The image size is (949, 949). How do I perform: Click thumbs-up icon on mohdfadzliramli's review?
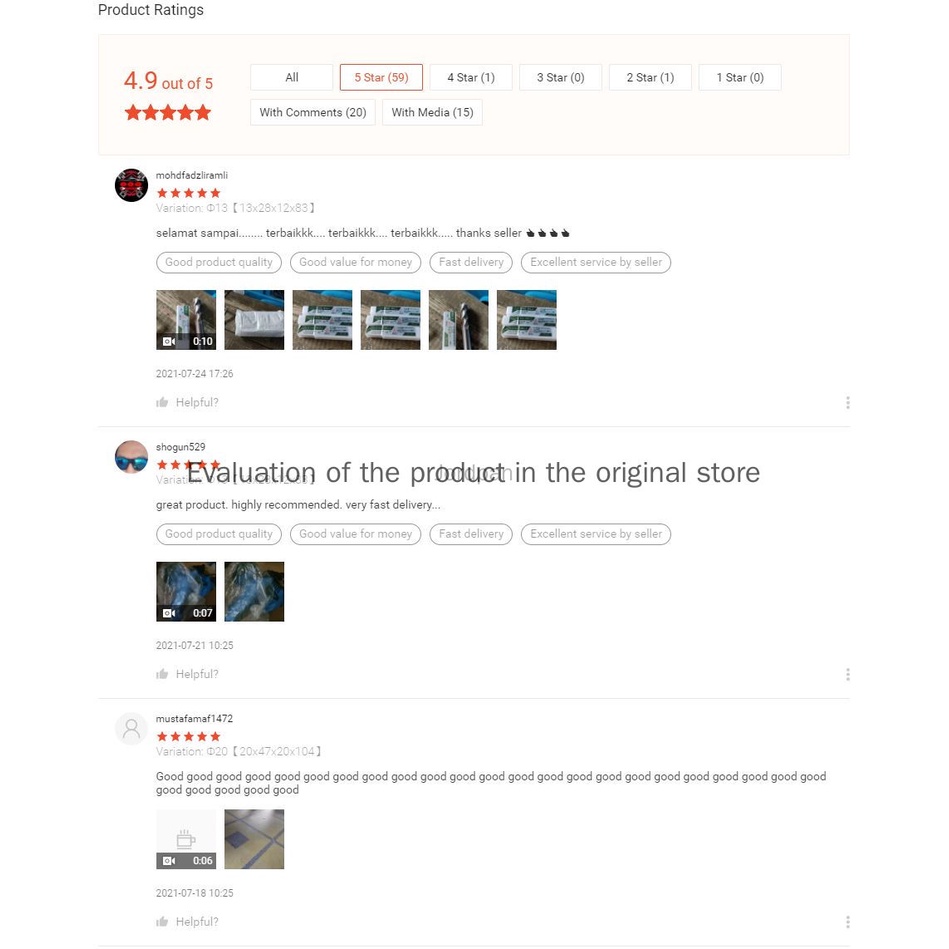point(162,402)
